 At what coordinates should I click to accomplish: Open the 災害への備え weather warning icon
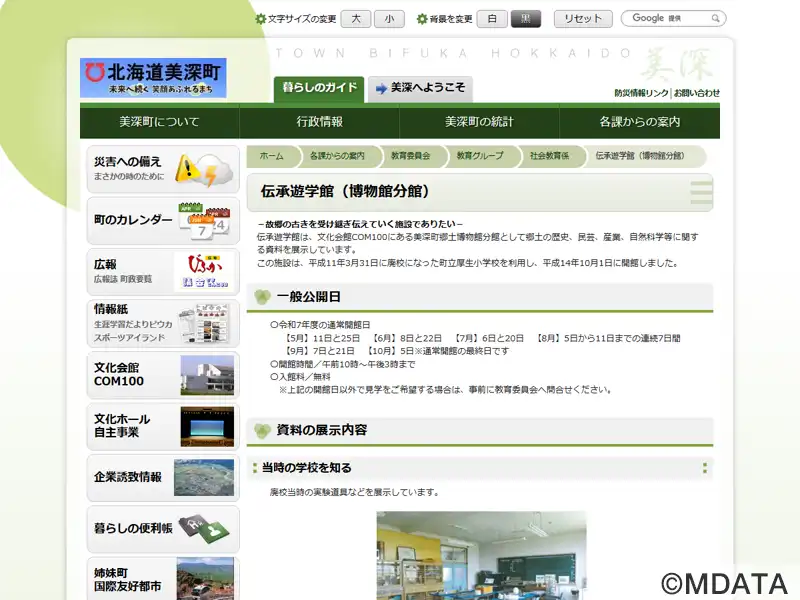(204, 170)
